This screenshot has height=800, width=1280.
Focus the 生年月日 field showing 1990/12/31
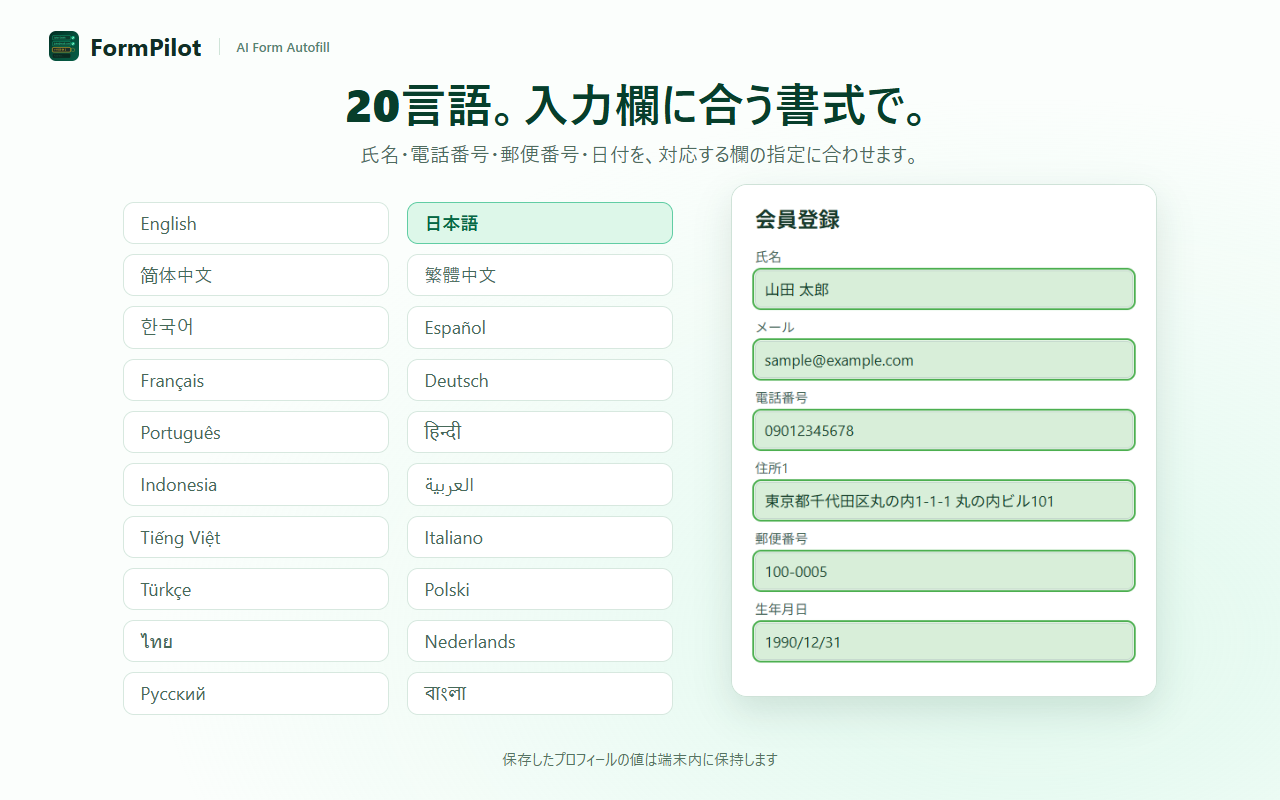pos(944,642)
